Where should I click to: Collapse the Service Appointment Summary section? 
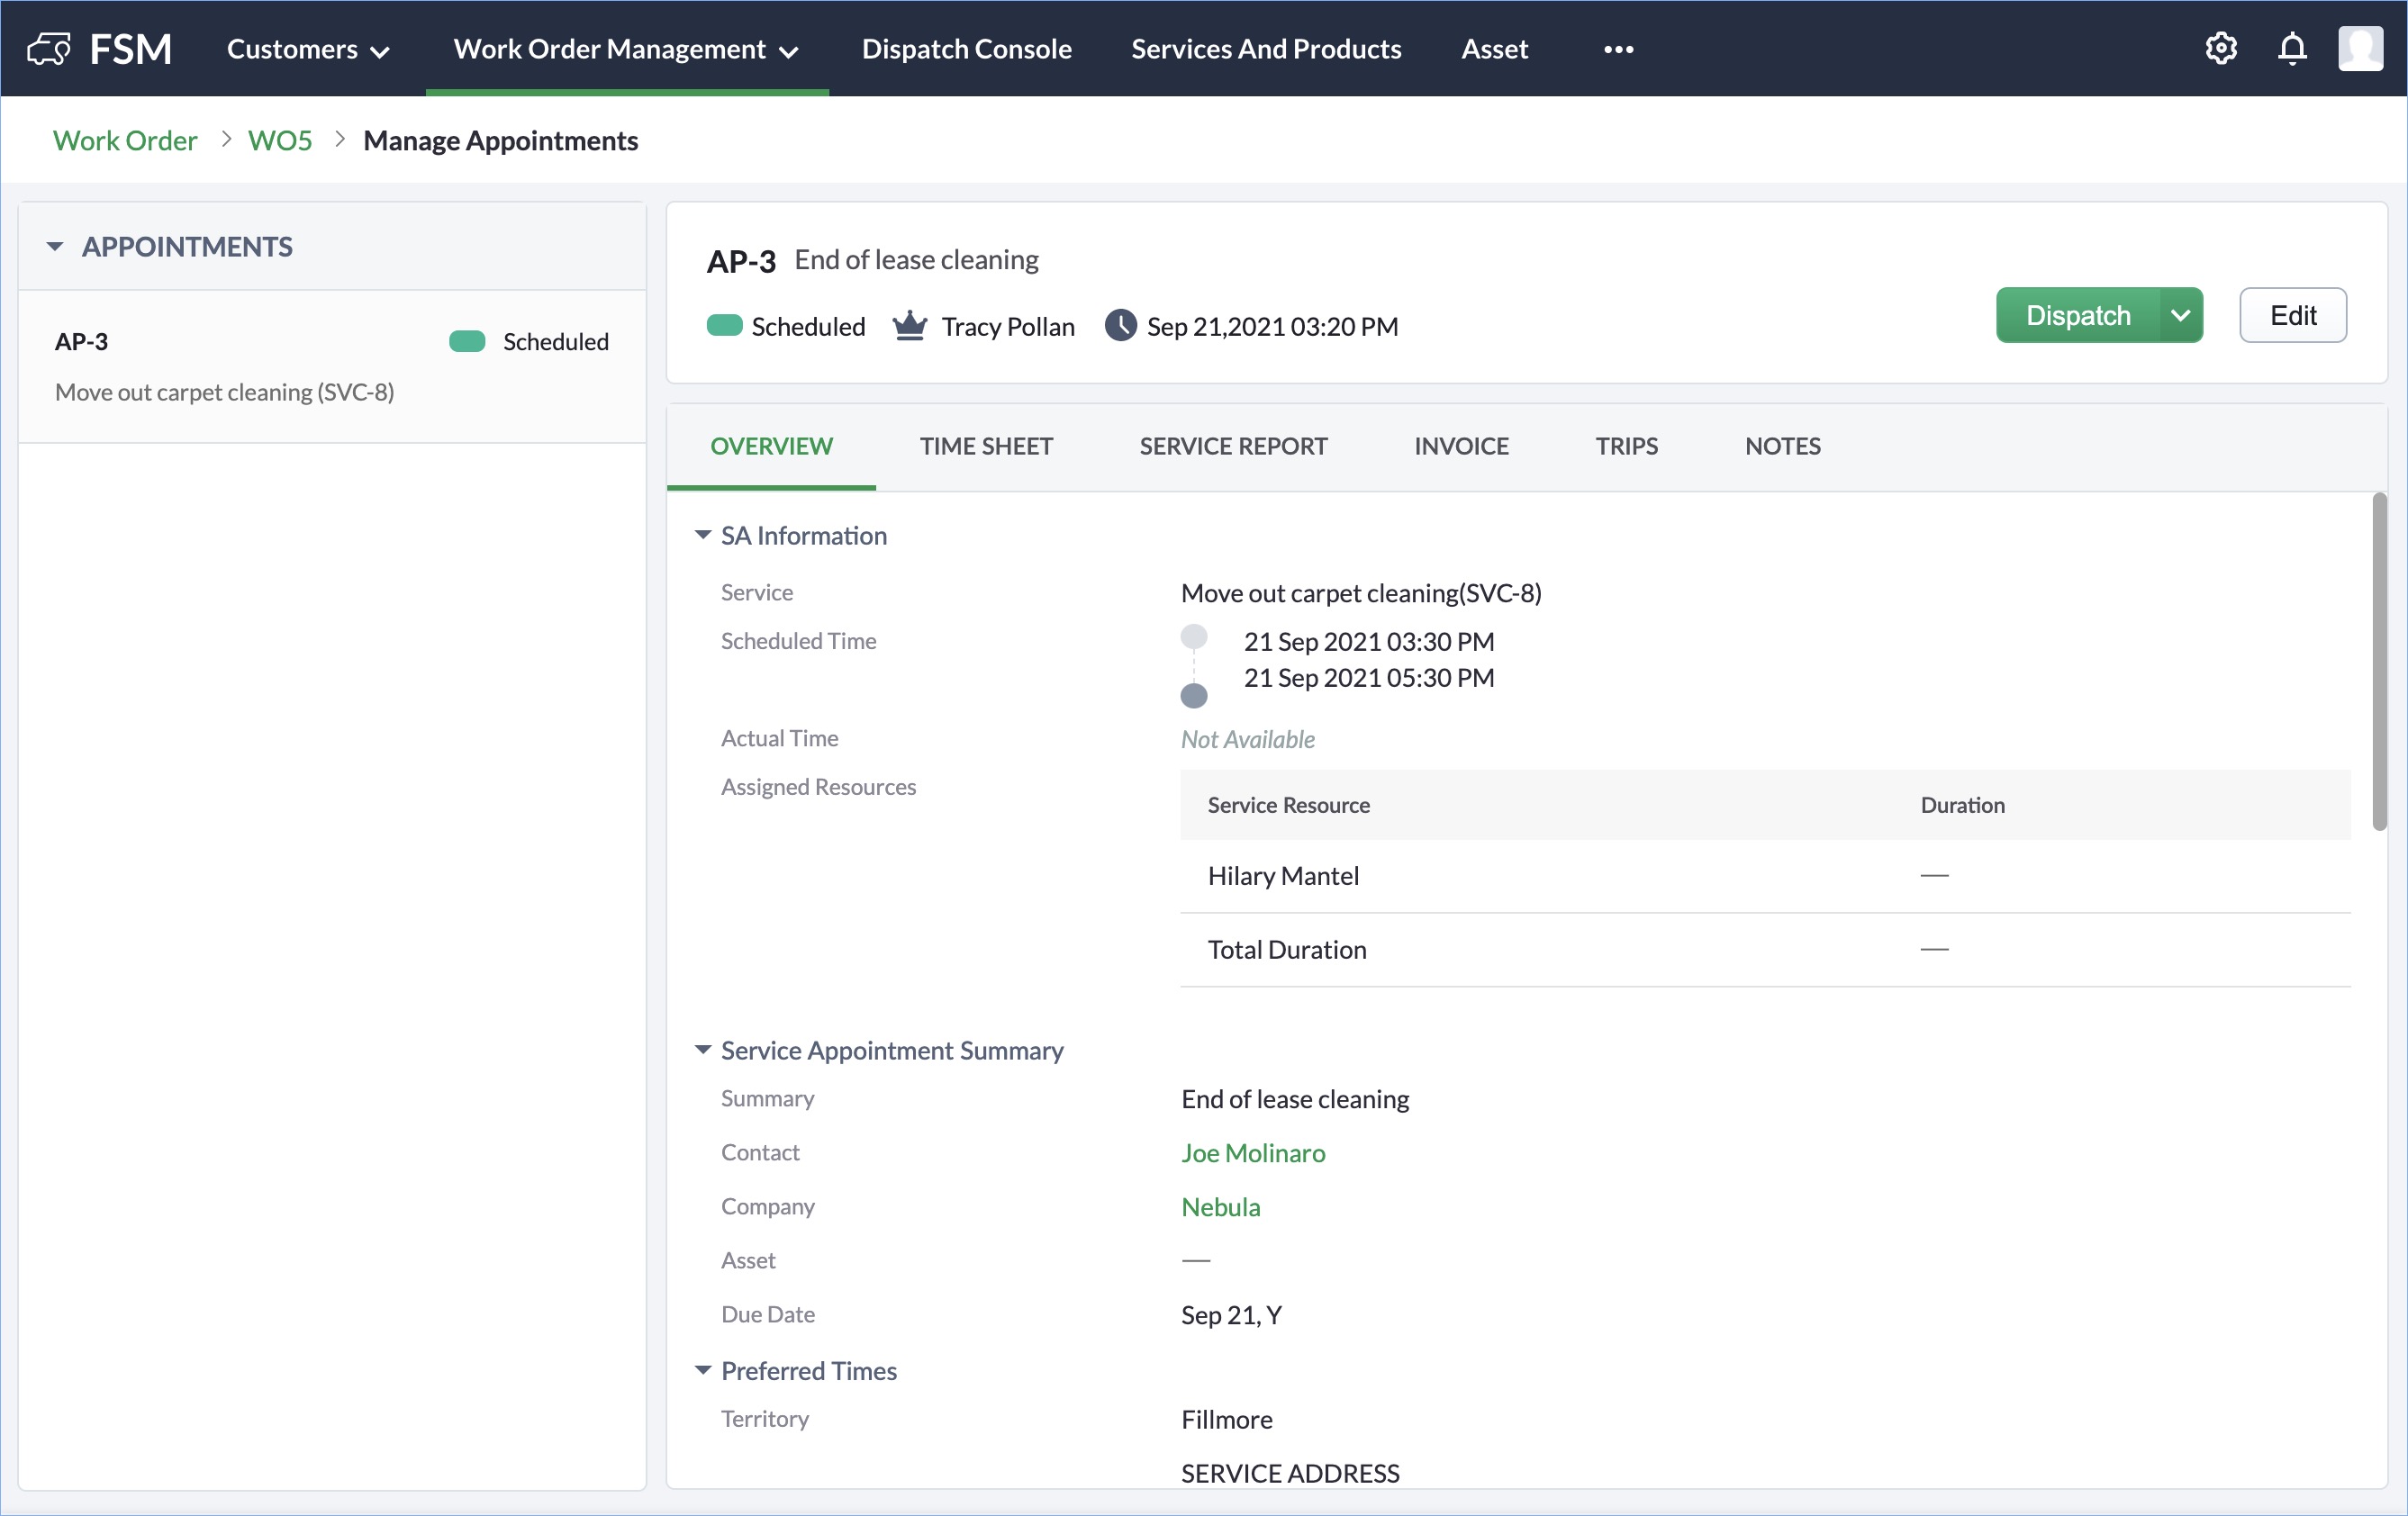703,1050
